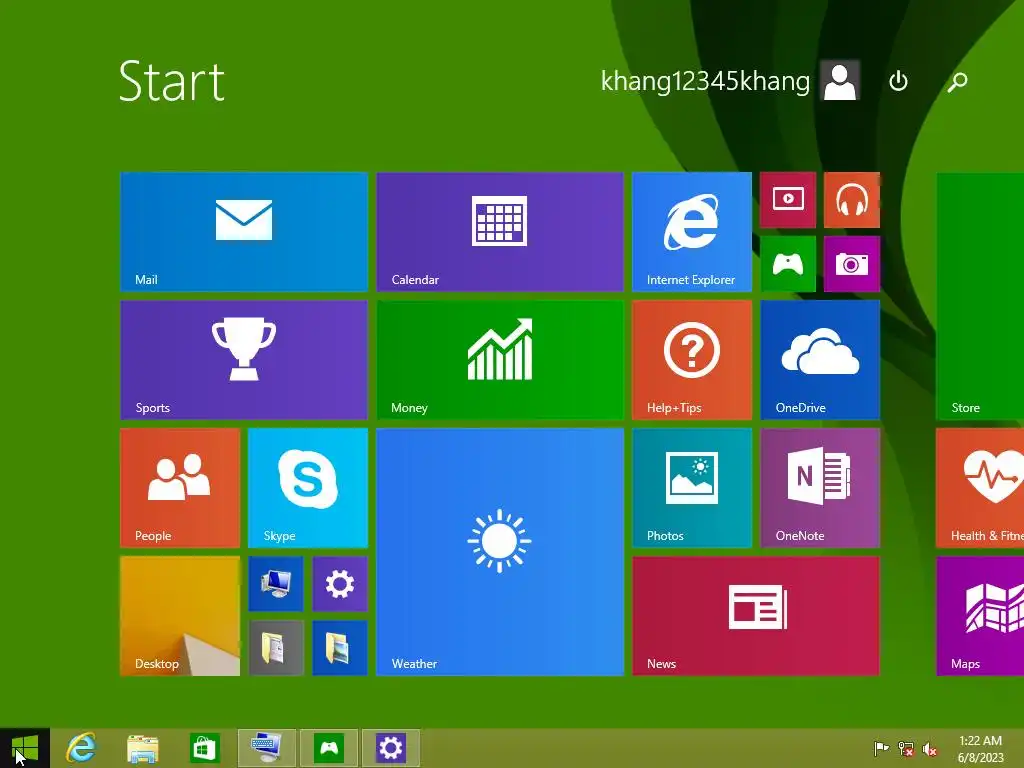Open the small PC settings gear tile
The height and width of the screenshot is (768, 1024).
point(340,584)
